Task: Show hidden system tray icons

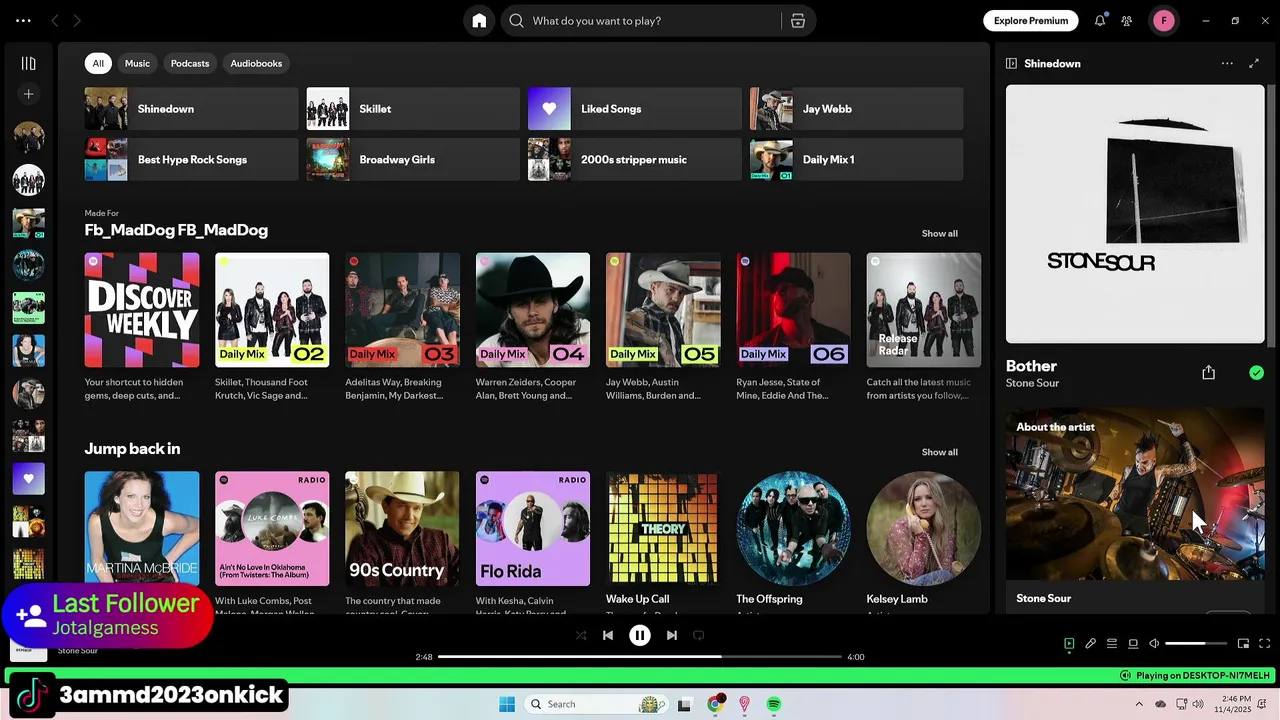Action: pos(1140,703)
